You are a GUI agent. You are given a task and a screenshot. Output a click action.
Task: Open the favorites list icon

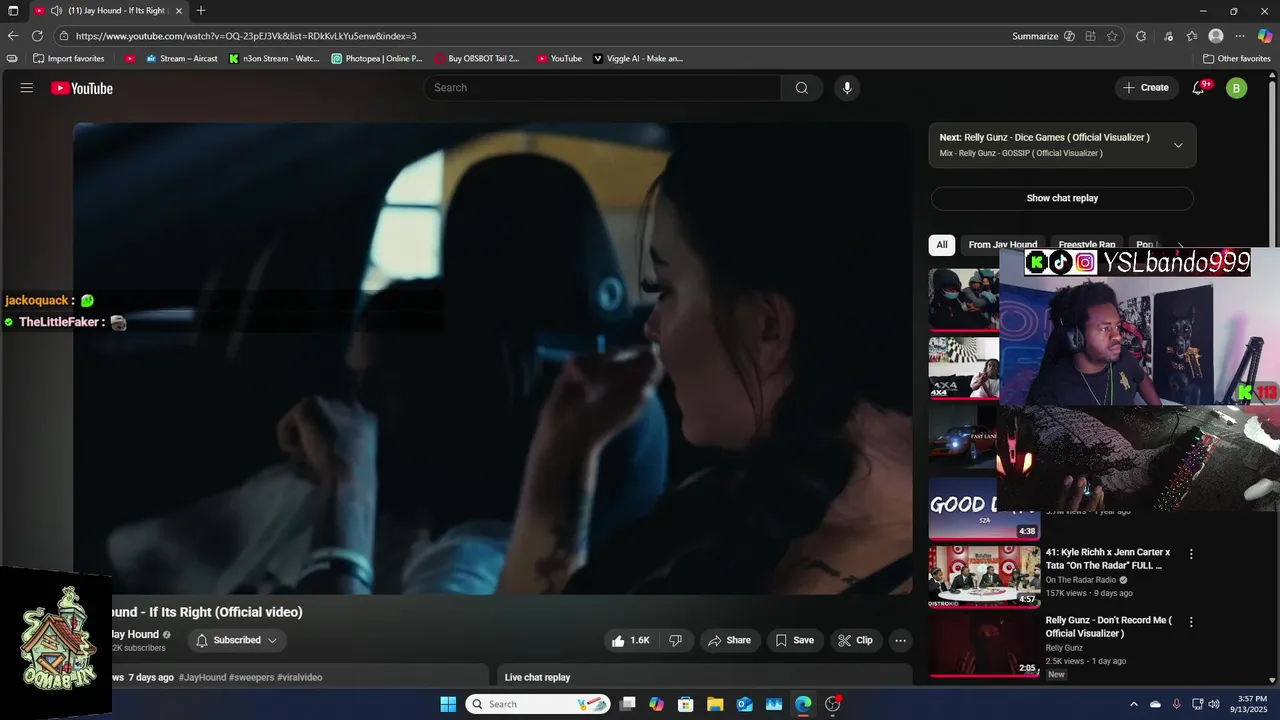[x=1192, y=36]
